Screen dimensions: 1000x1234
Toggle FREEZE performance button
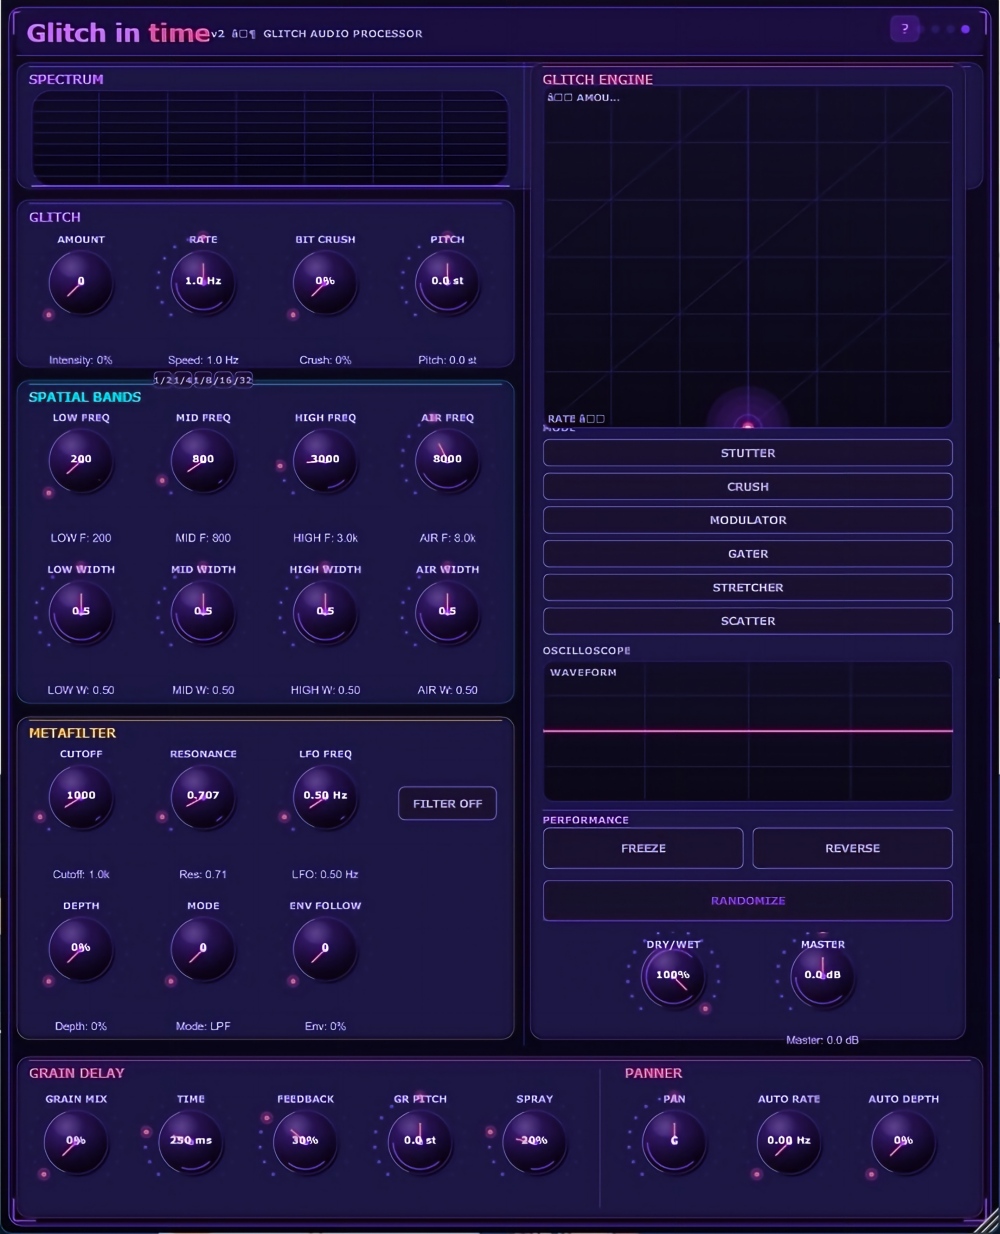(x=643, y=848)
